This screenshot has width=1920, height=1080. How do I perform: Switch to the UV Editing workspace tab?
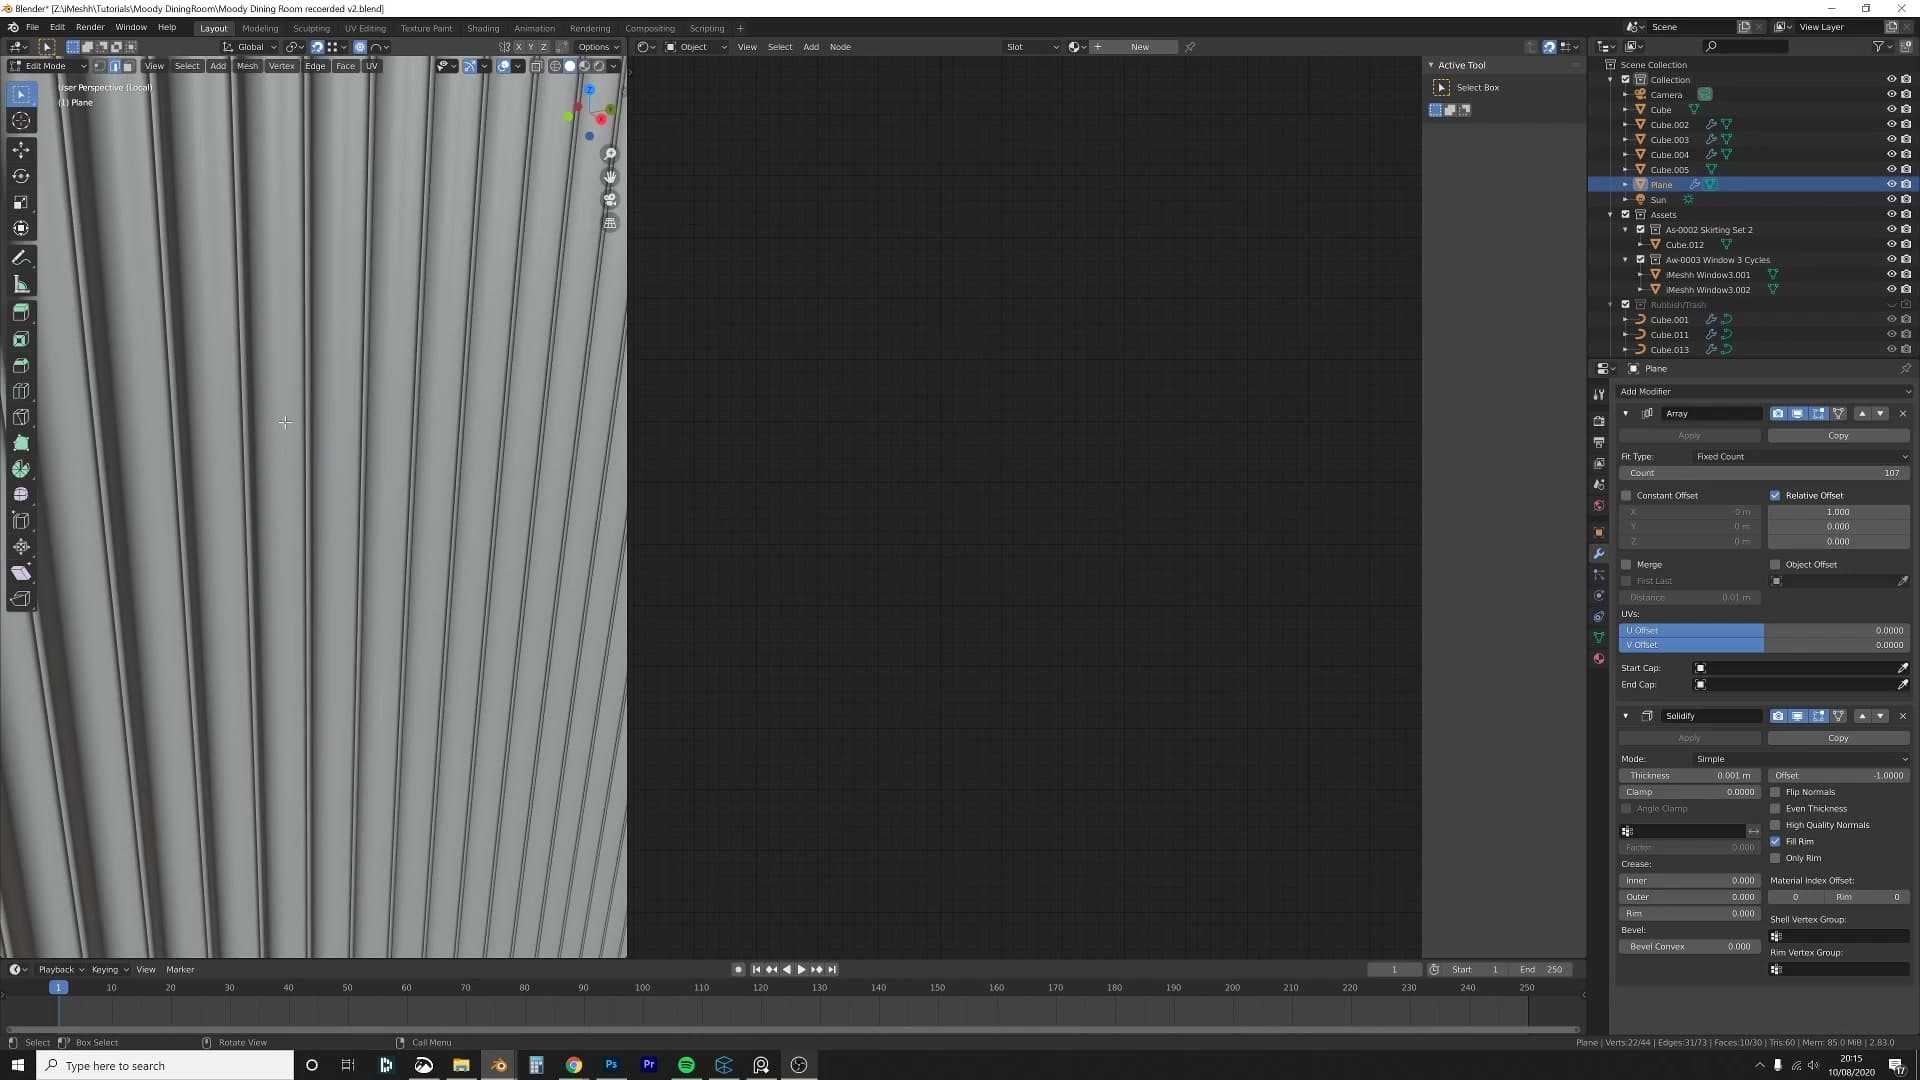click(365, 28)
